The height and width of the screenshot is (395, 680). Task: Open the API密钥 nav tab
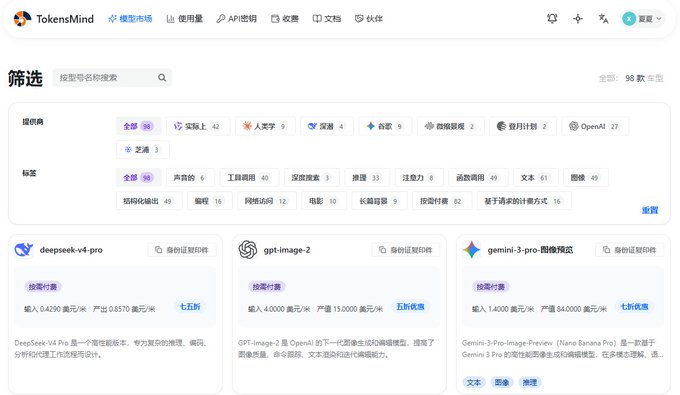point(236,19)
